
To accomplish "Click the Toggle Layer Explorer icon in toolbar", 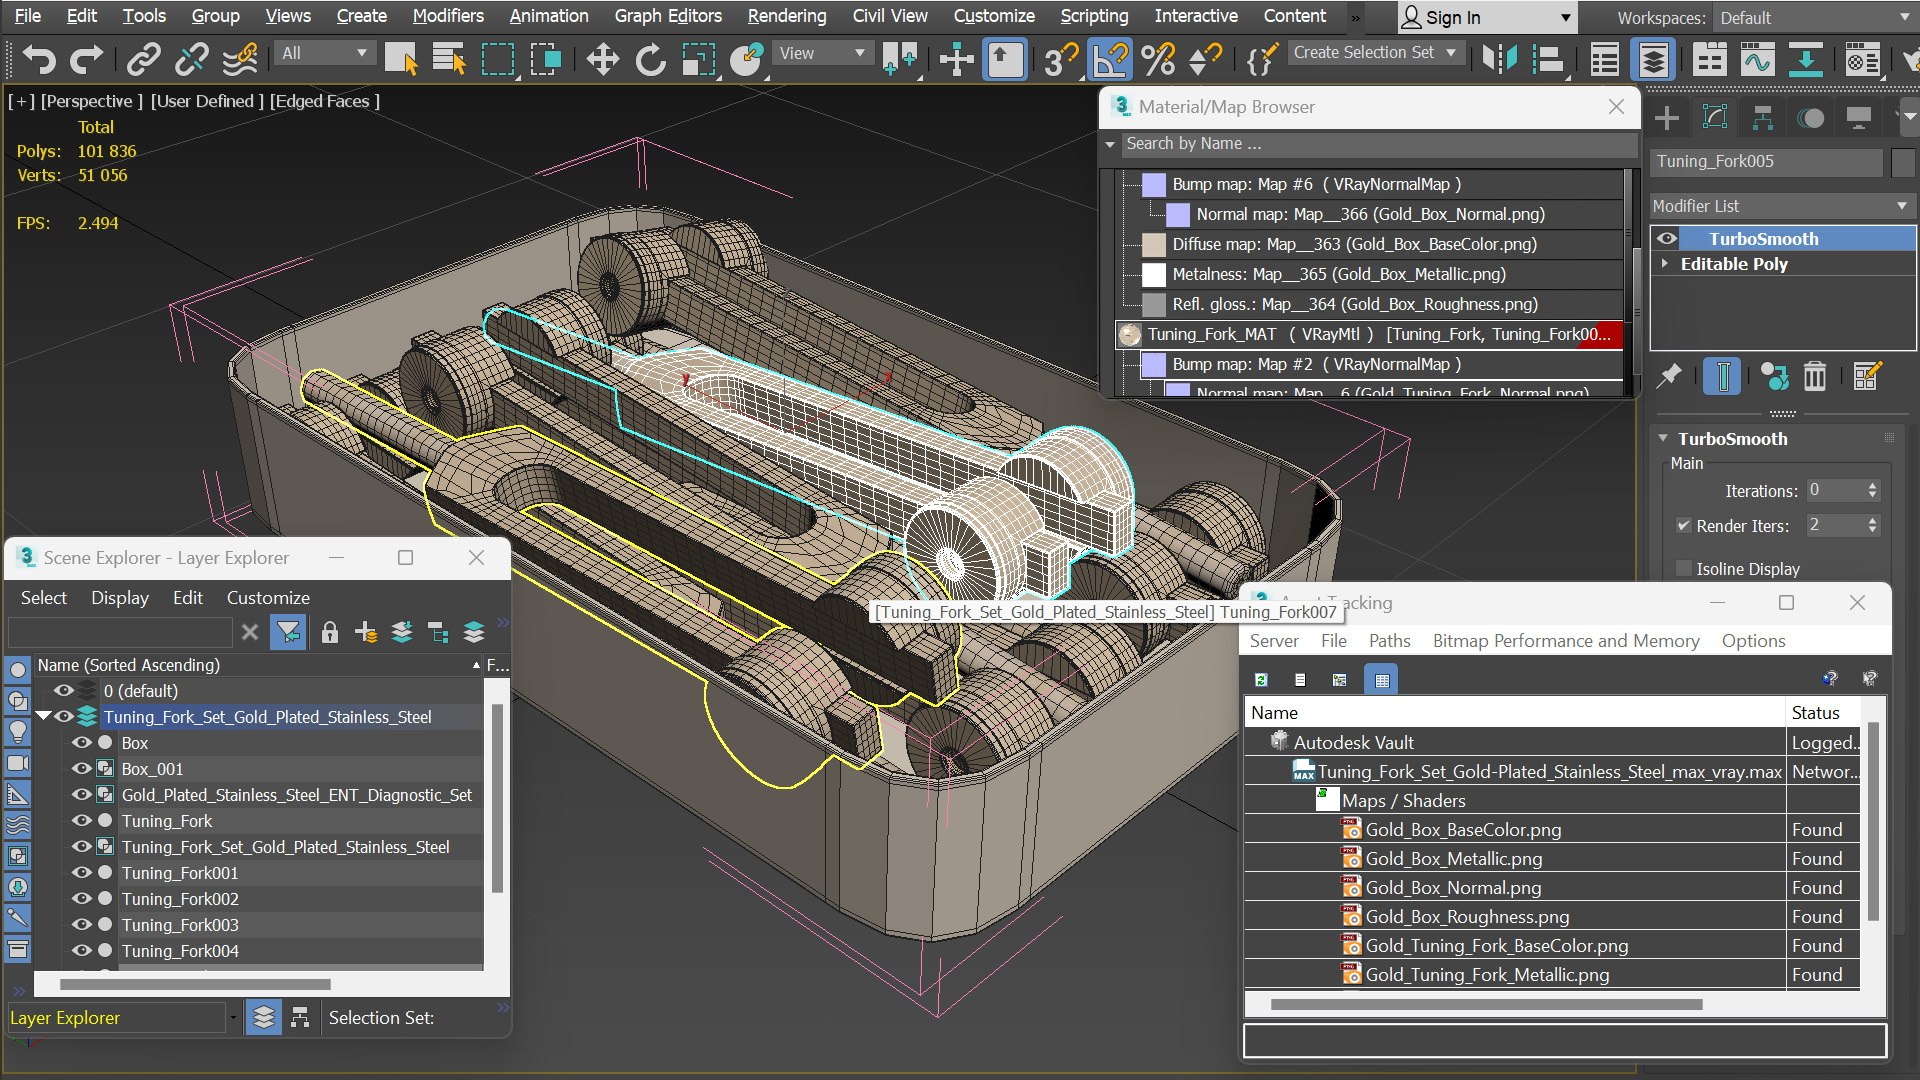I will pos(1653,60).
